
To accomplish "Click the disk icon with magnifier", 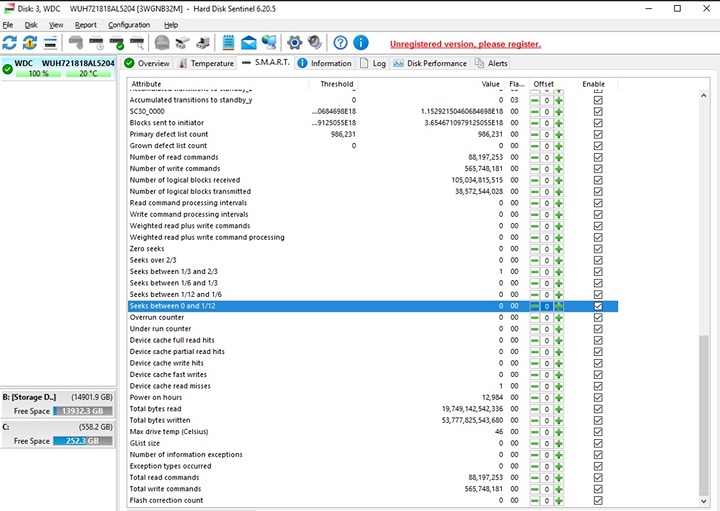I will click(137, 43).
